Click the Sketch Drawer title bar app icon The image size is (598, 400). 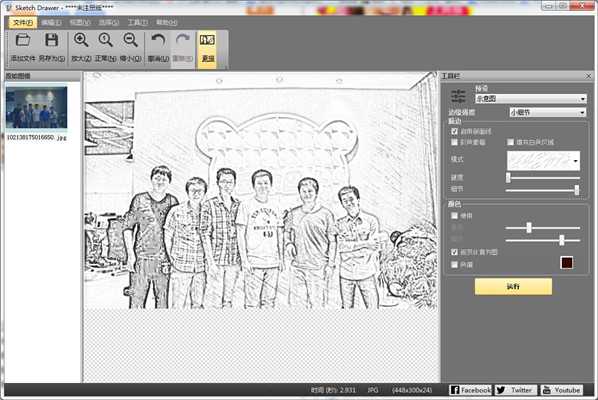pyautogui.click(x=9, y=8)
